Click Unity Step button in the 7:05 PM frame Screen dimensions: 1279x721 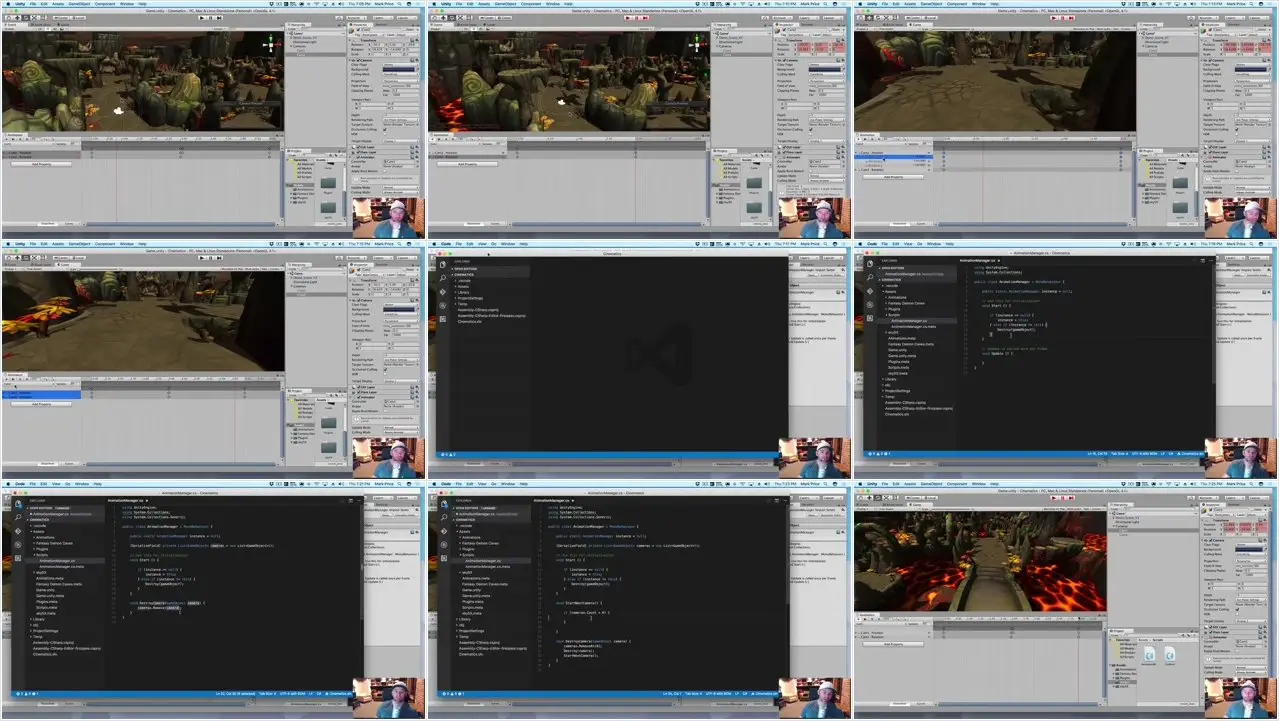tap(219, 18)
